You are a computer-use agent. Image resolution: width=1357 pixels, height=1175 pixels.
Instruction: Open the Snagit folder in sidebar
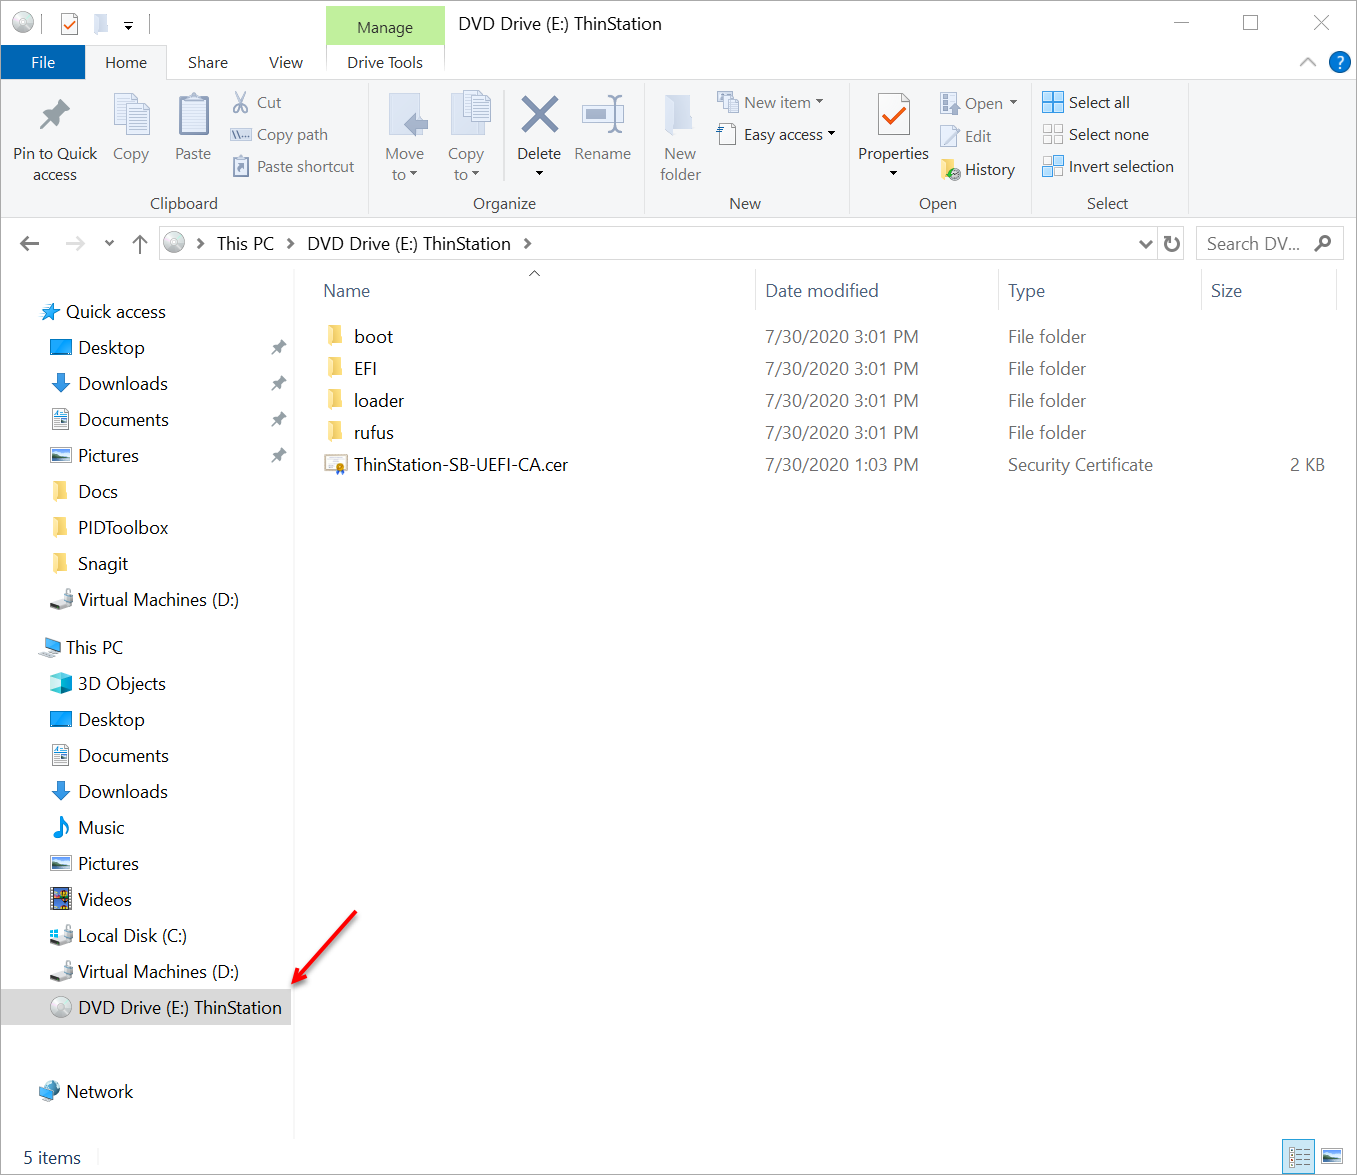pos(103,564)
